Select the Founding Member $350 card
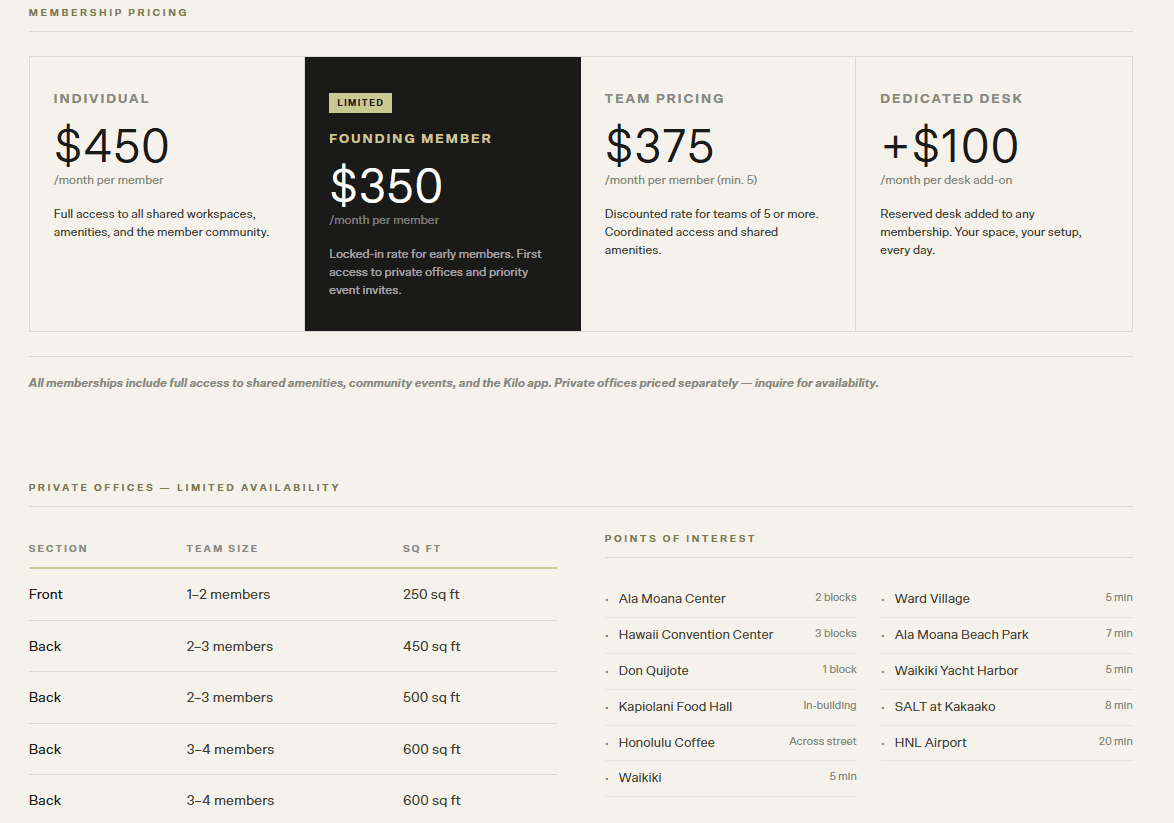 click(442, 194)
